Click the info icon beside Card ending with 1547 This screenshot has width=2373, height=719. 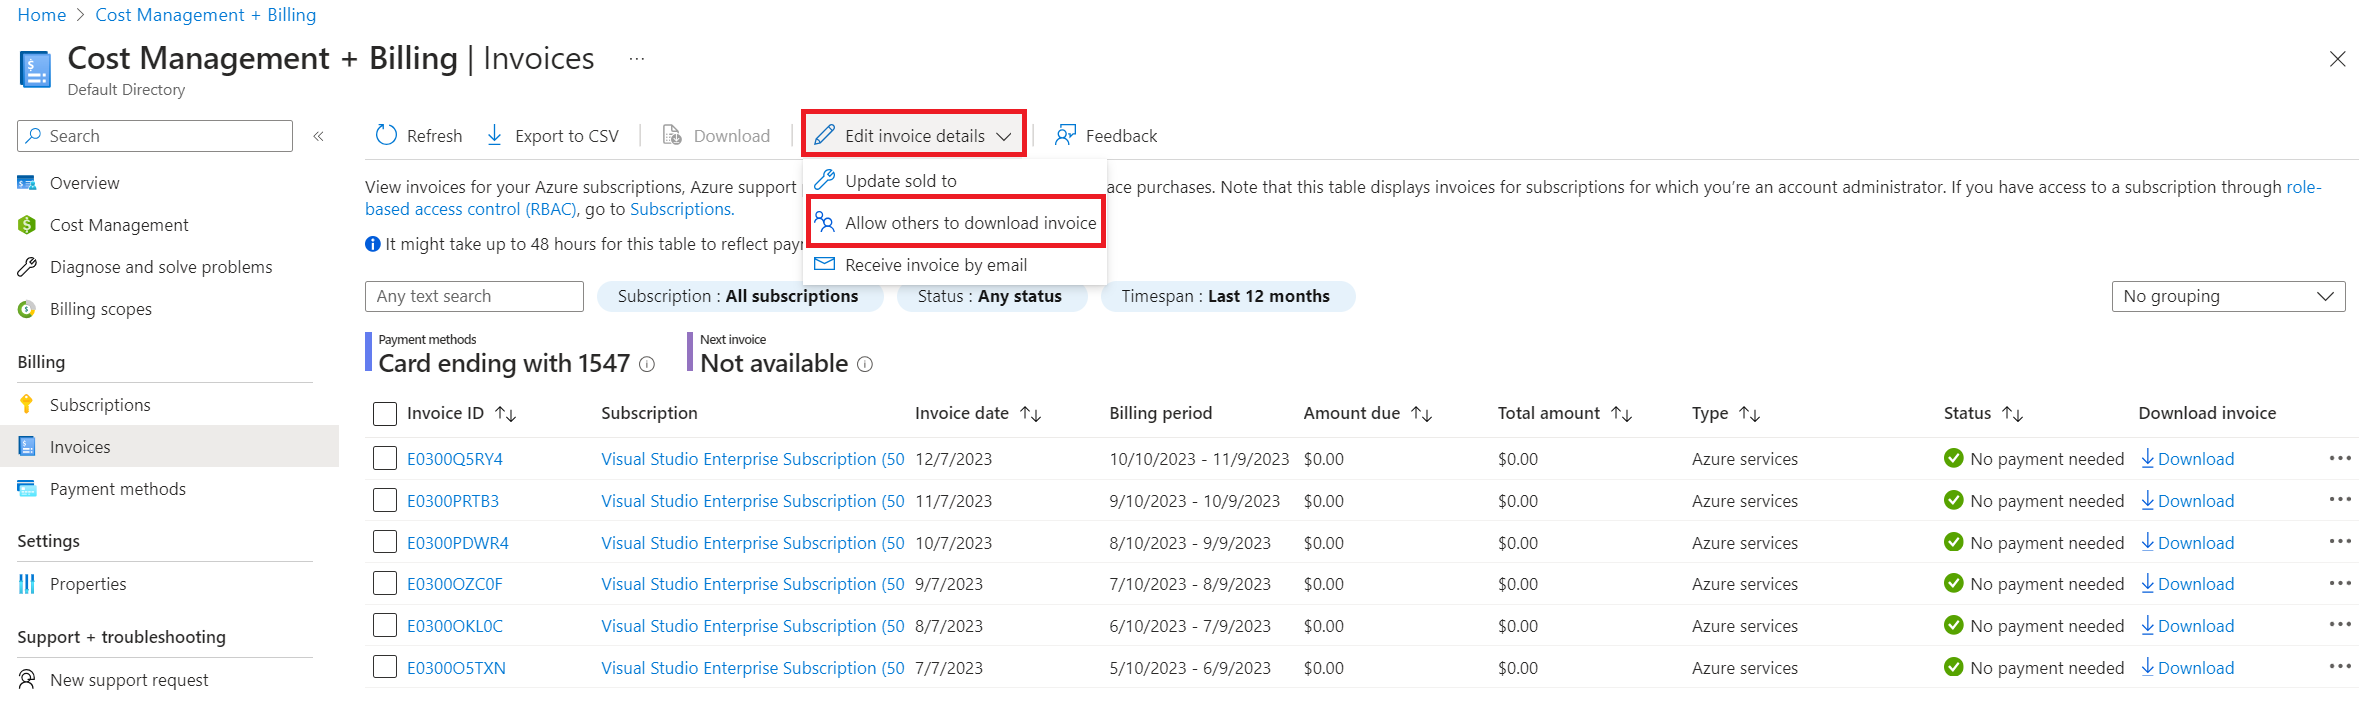[x=647, y=365]
